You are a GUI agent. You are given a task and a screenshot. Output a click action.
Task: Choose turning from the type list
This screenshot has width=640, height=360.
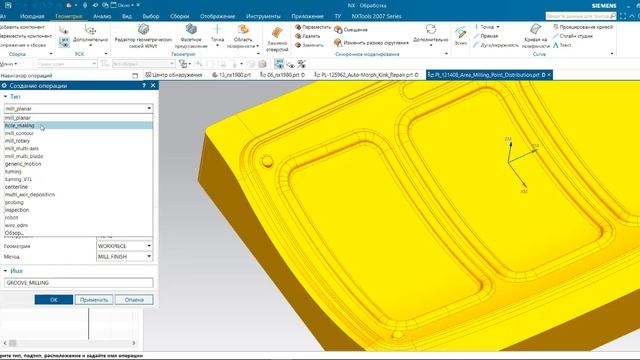click(x=78, y=171)
